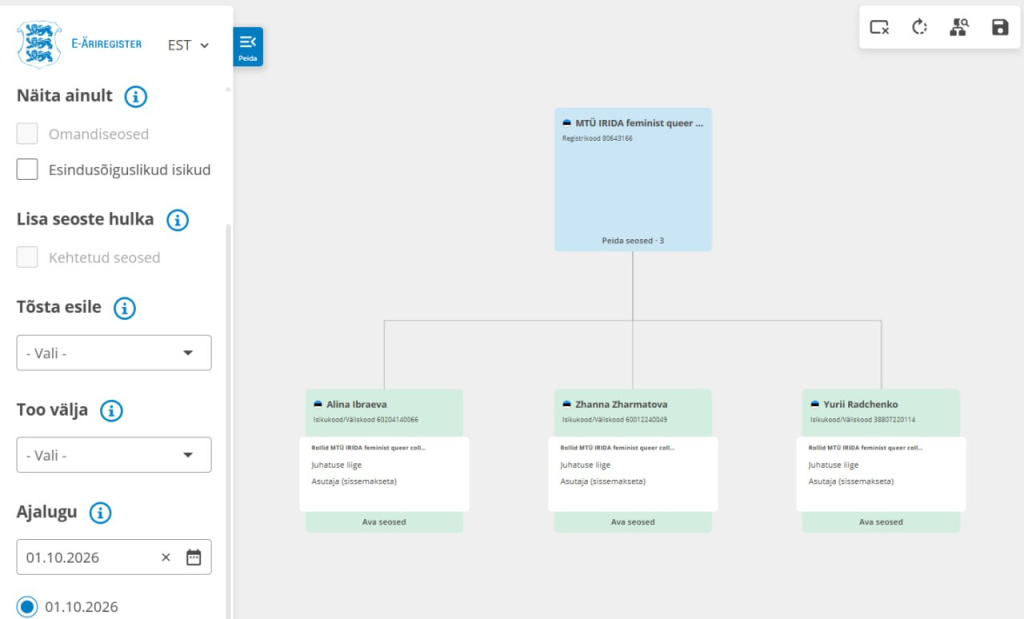1024x619 pixels.
Task: Expand Ava seosed under Zhanna Zharmatova
Action: 633,522
